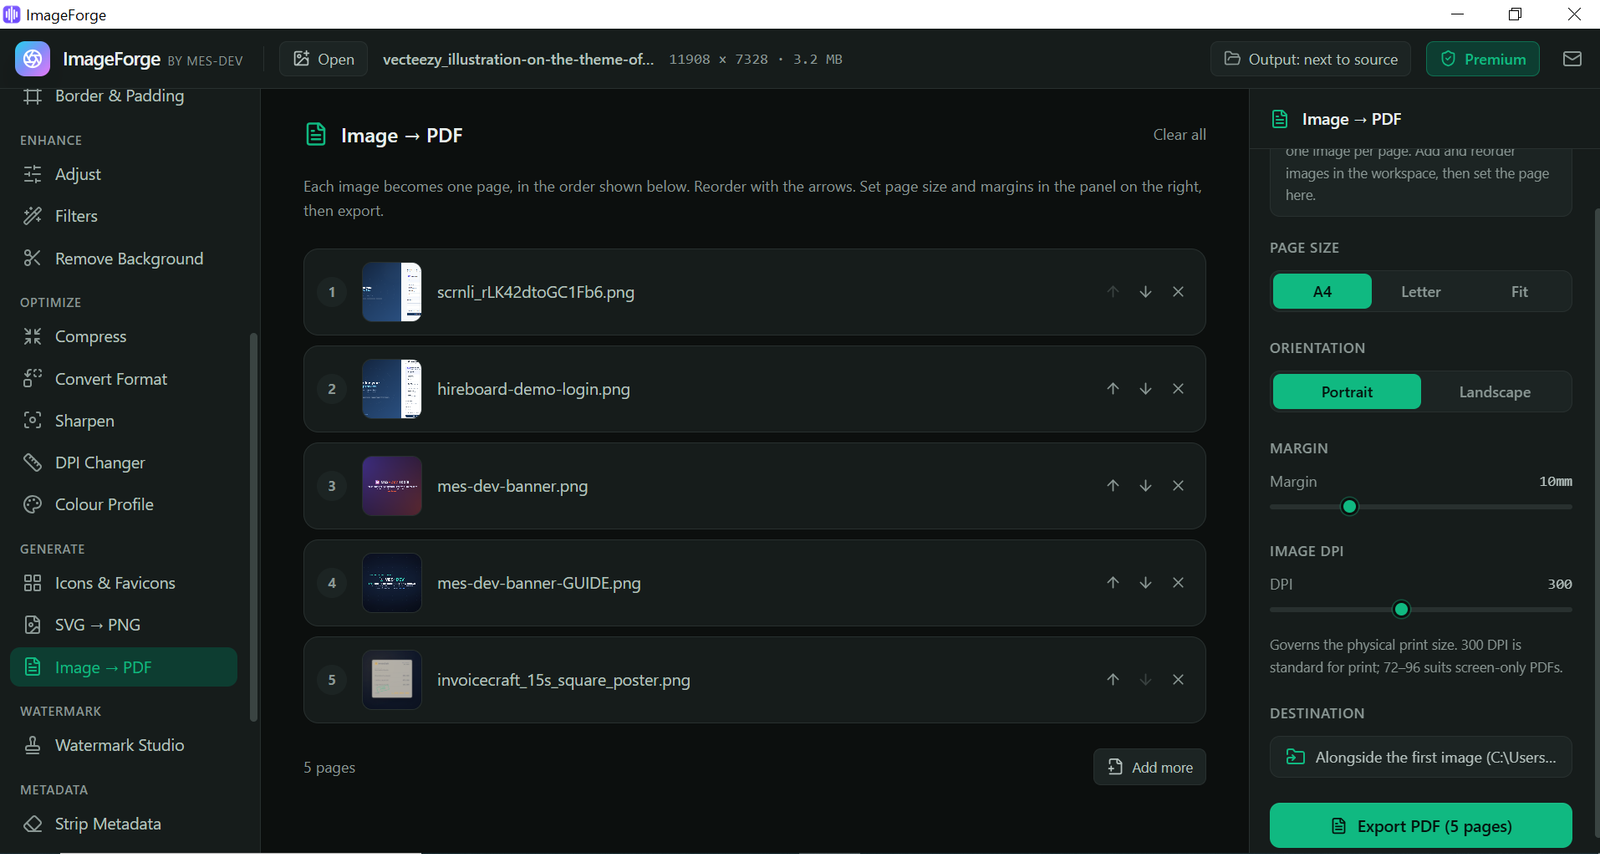
Task: Move mes-dev-banner.png down one page
Action: pos(1145,486)
